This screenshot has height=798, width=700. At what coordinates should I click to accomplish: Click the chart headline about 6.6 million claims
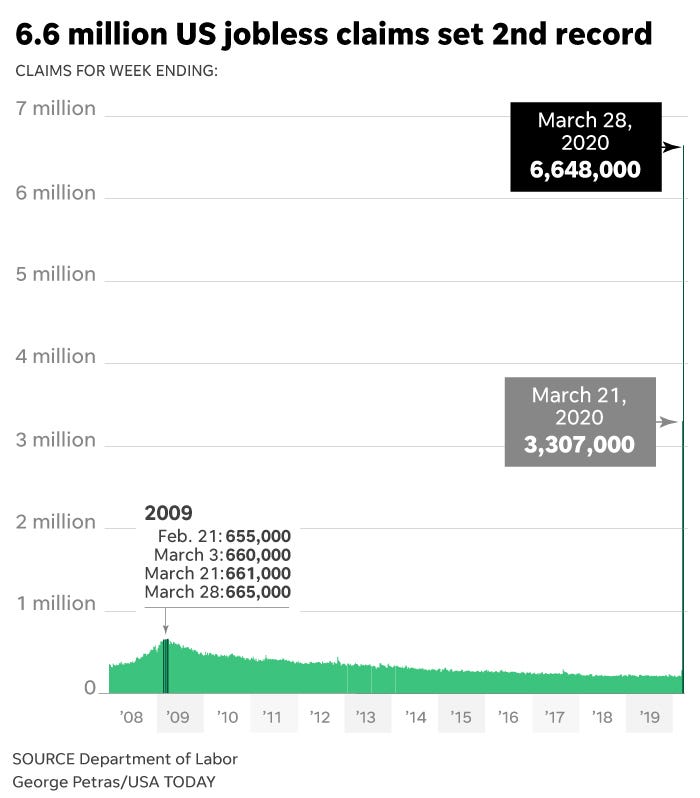click(x=333, y=34)
